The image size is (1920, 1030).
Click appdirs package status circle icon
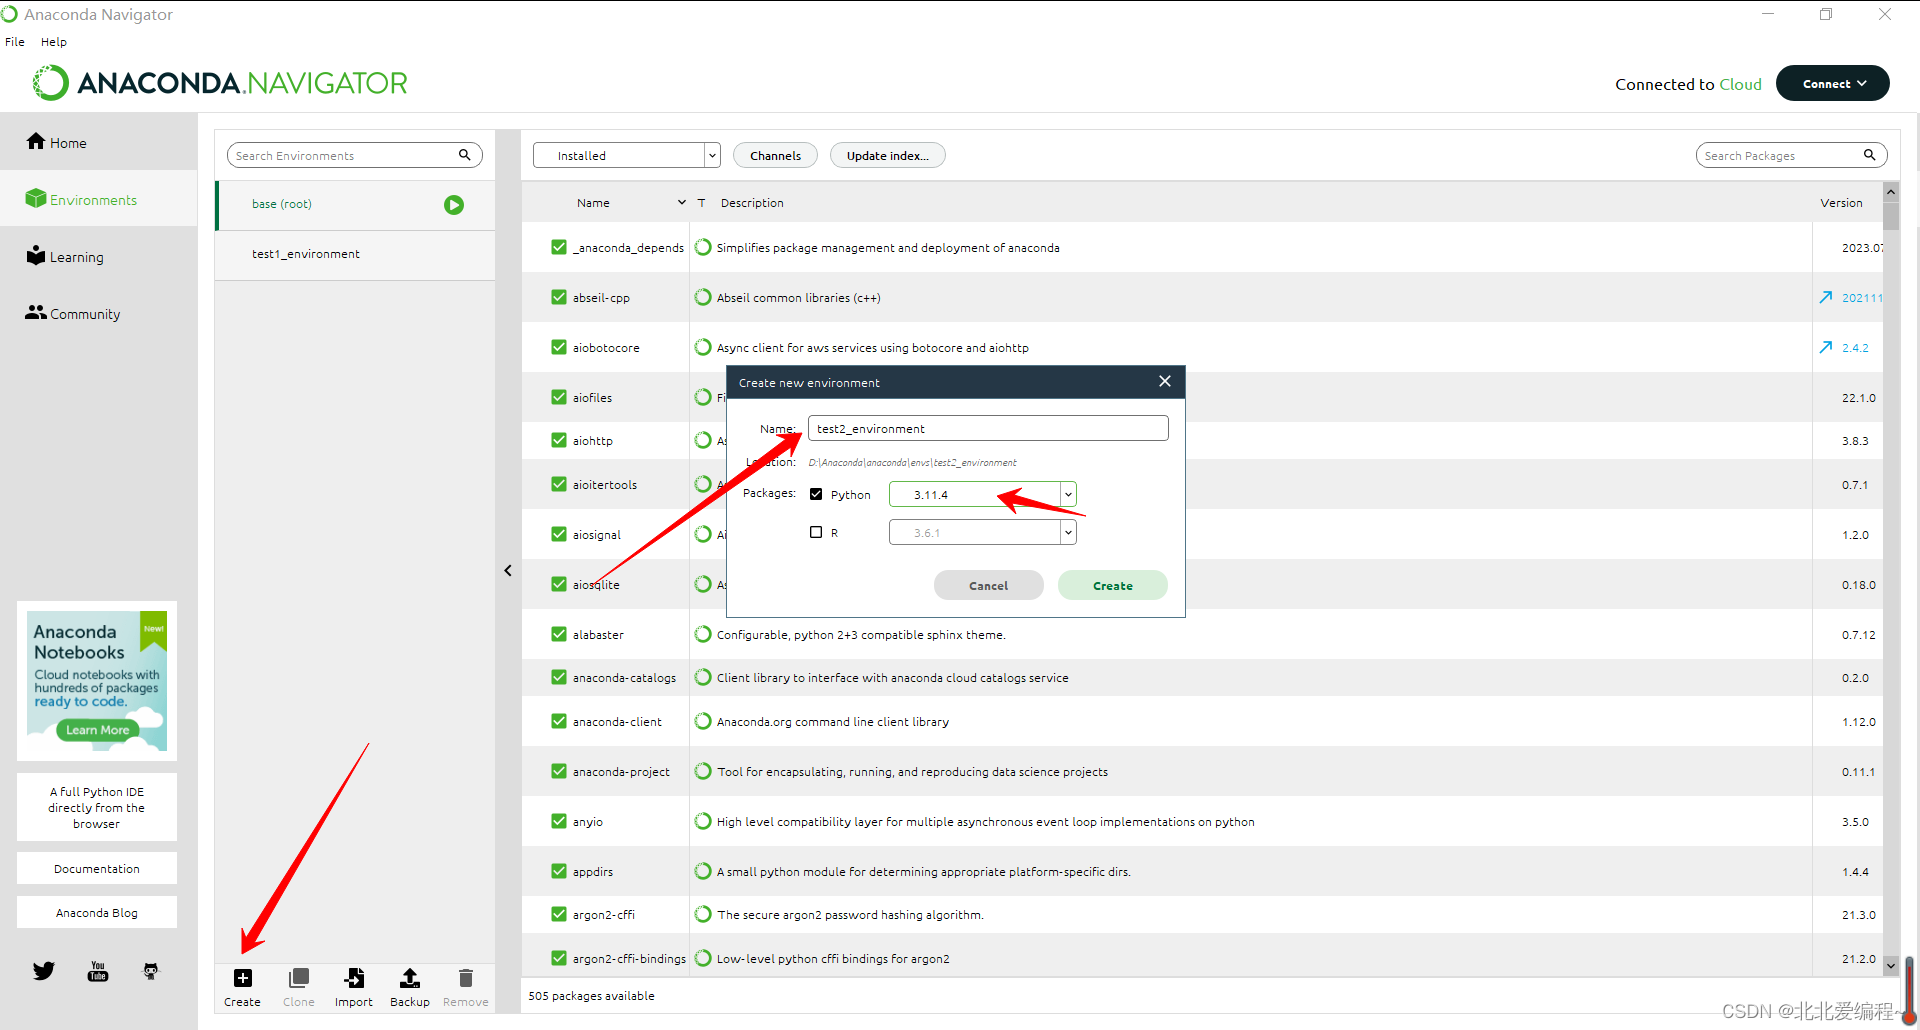703,871
